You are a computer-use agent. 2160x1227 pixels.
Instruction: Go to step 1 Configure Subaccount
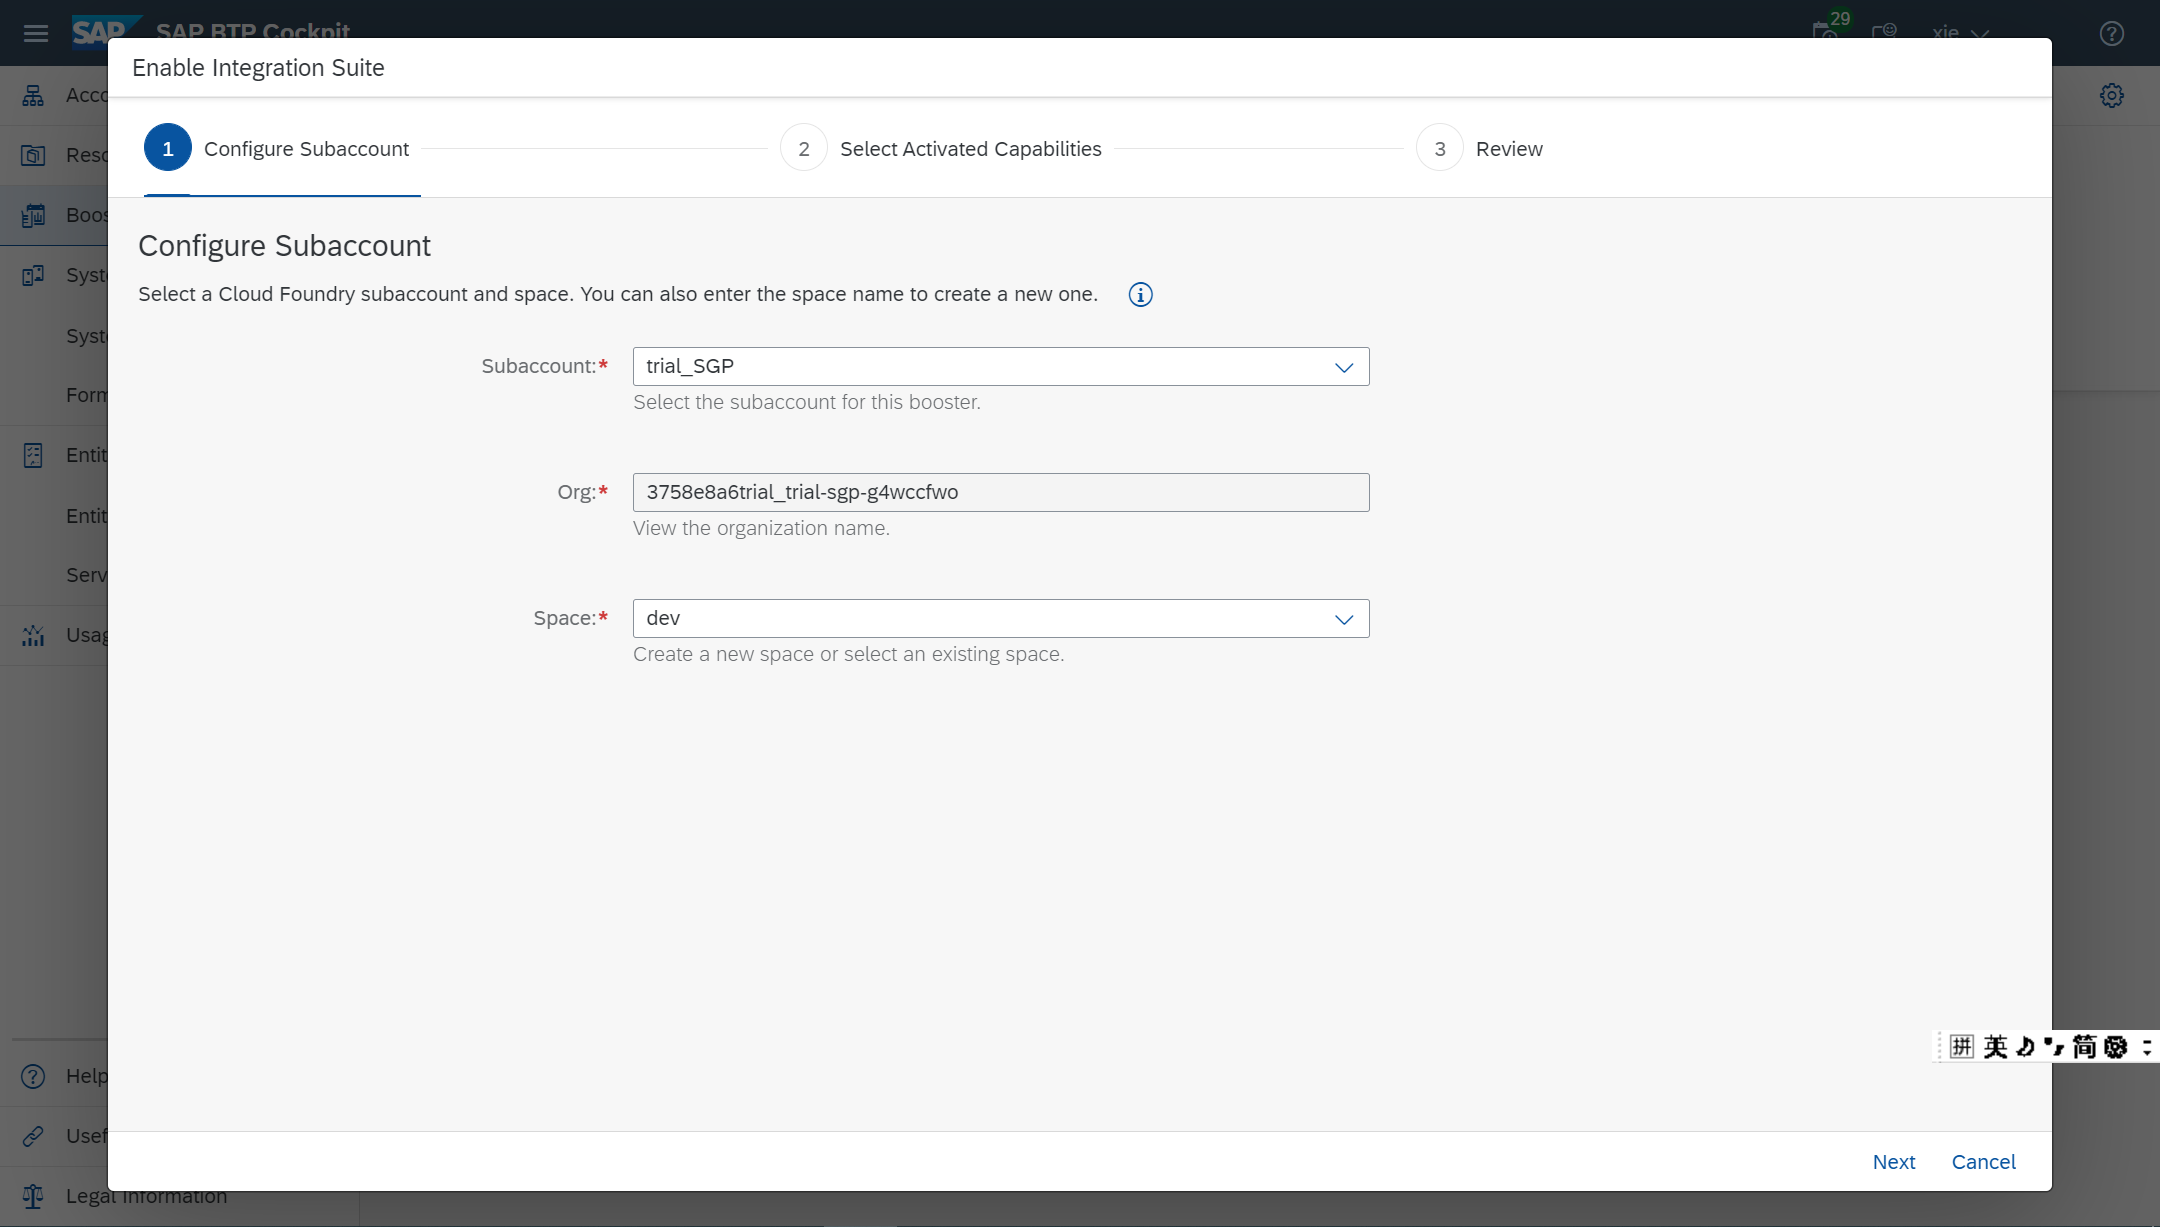pos(277,149)
